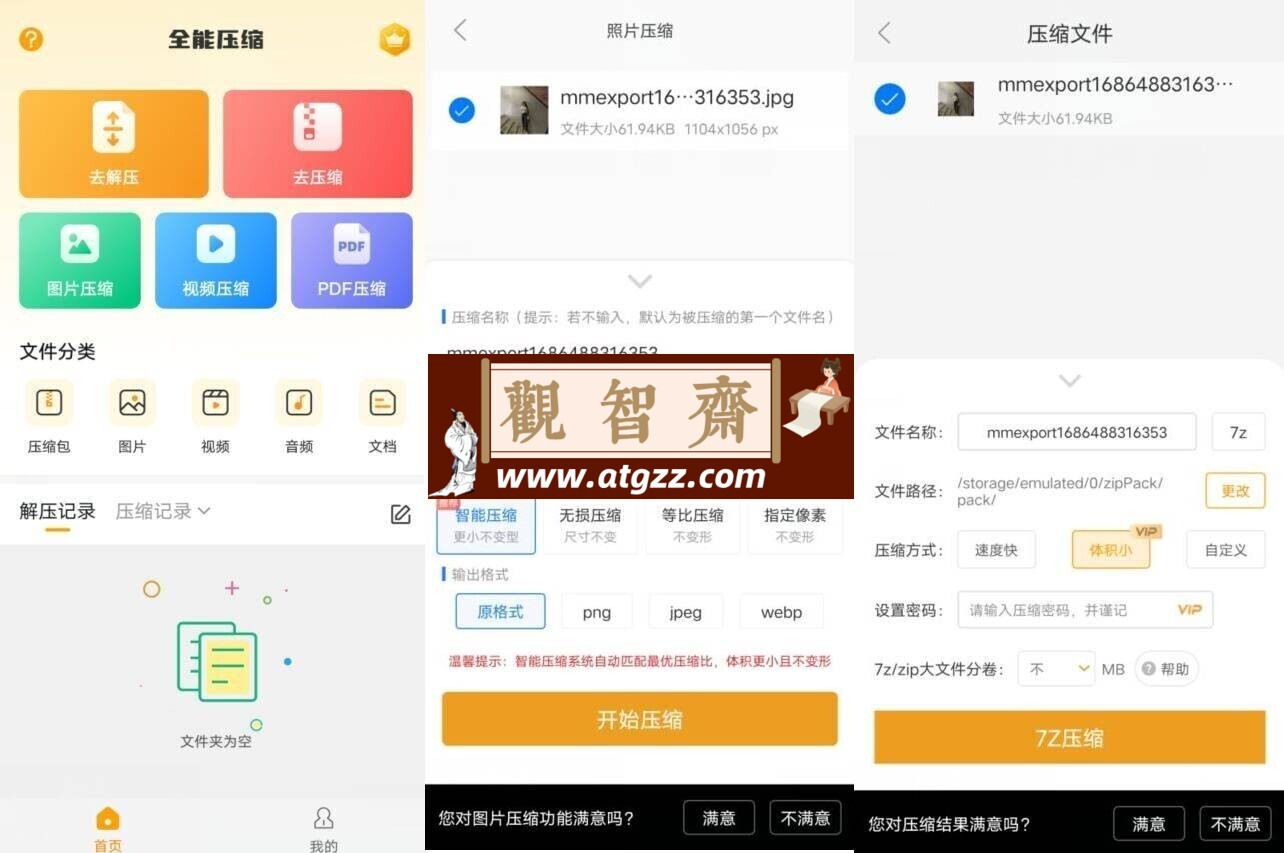Tap 满意 on image compression survey
This screenshot has height=853, width=1284.
[719, 818]
